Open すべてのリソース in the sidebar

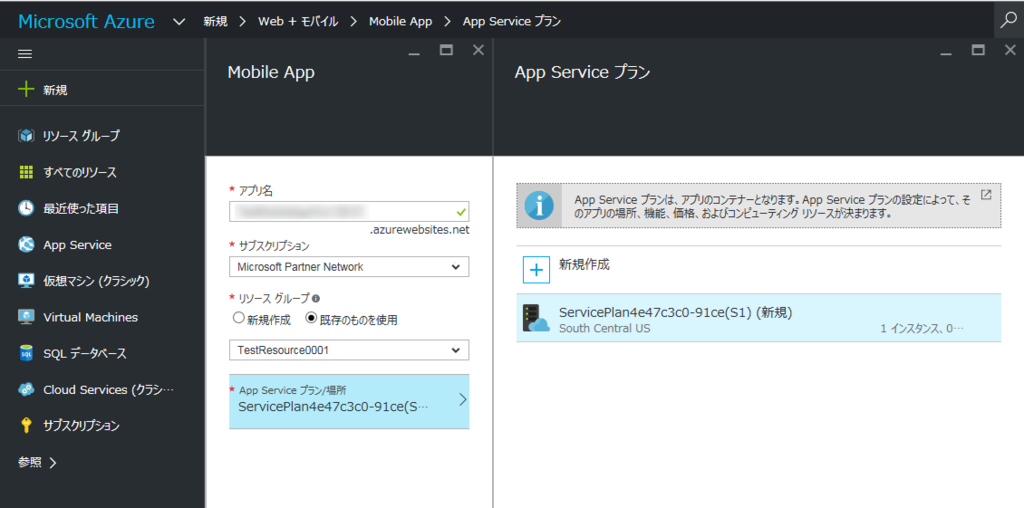pyautogui.click(x=80, y=172)
